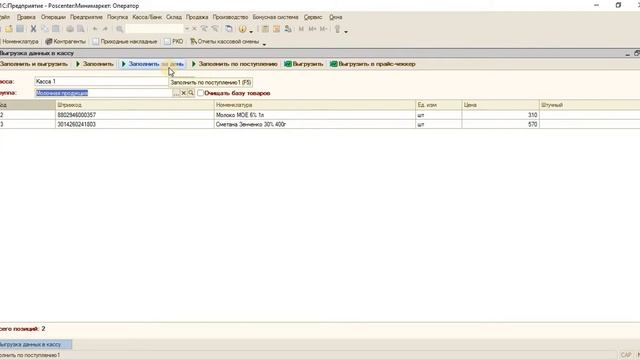Click the M- memory subtract button
Image resolution: width=640 pixels, height=360 pixels.
tap(323, 29)
